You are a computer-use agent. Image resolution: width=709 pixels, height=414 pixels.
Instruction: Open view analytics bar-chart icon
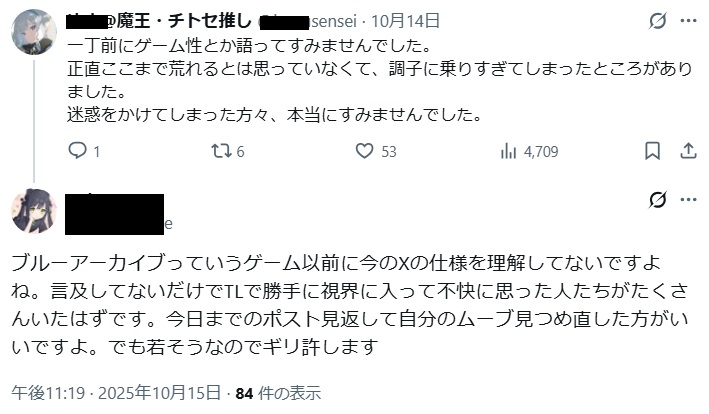coord(507,151)
